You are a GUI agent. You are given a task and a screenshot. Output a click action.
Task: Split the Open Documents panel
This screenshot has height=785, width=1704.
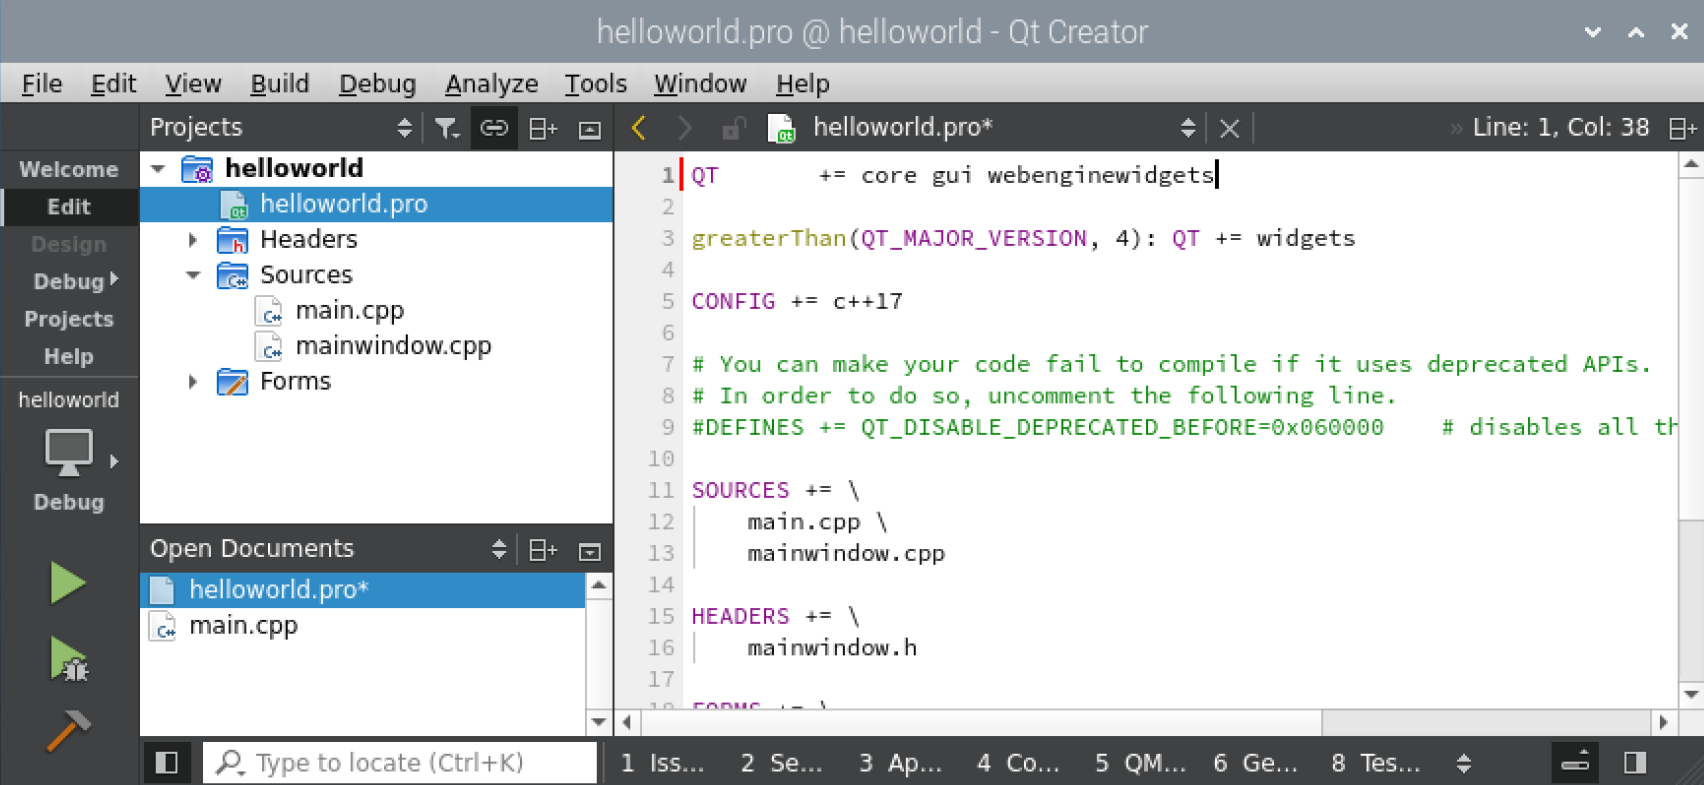click(x=542, y=550)
